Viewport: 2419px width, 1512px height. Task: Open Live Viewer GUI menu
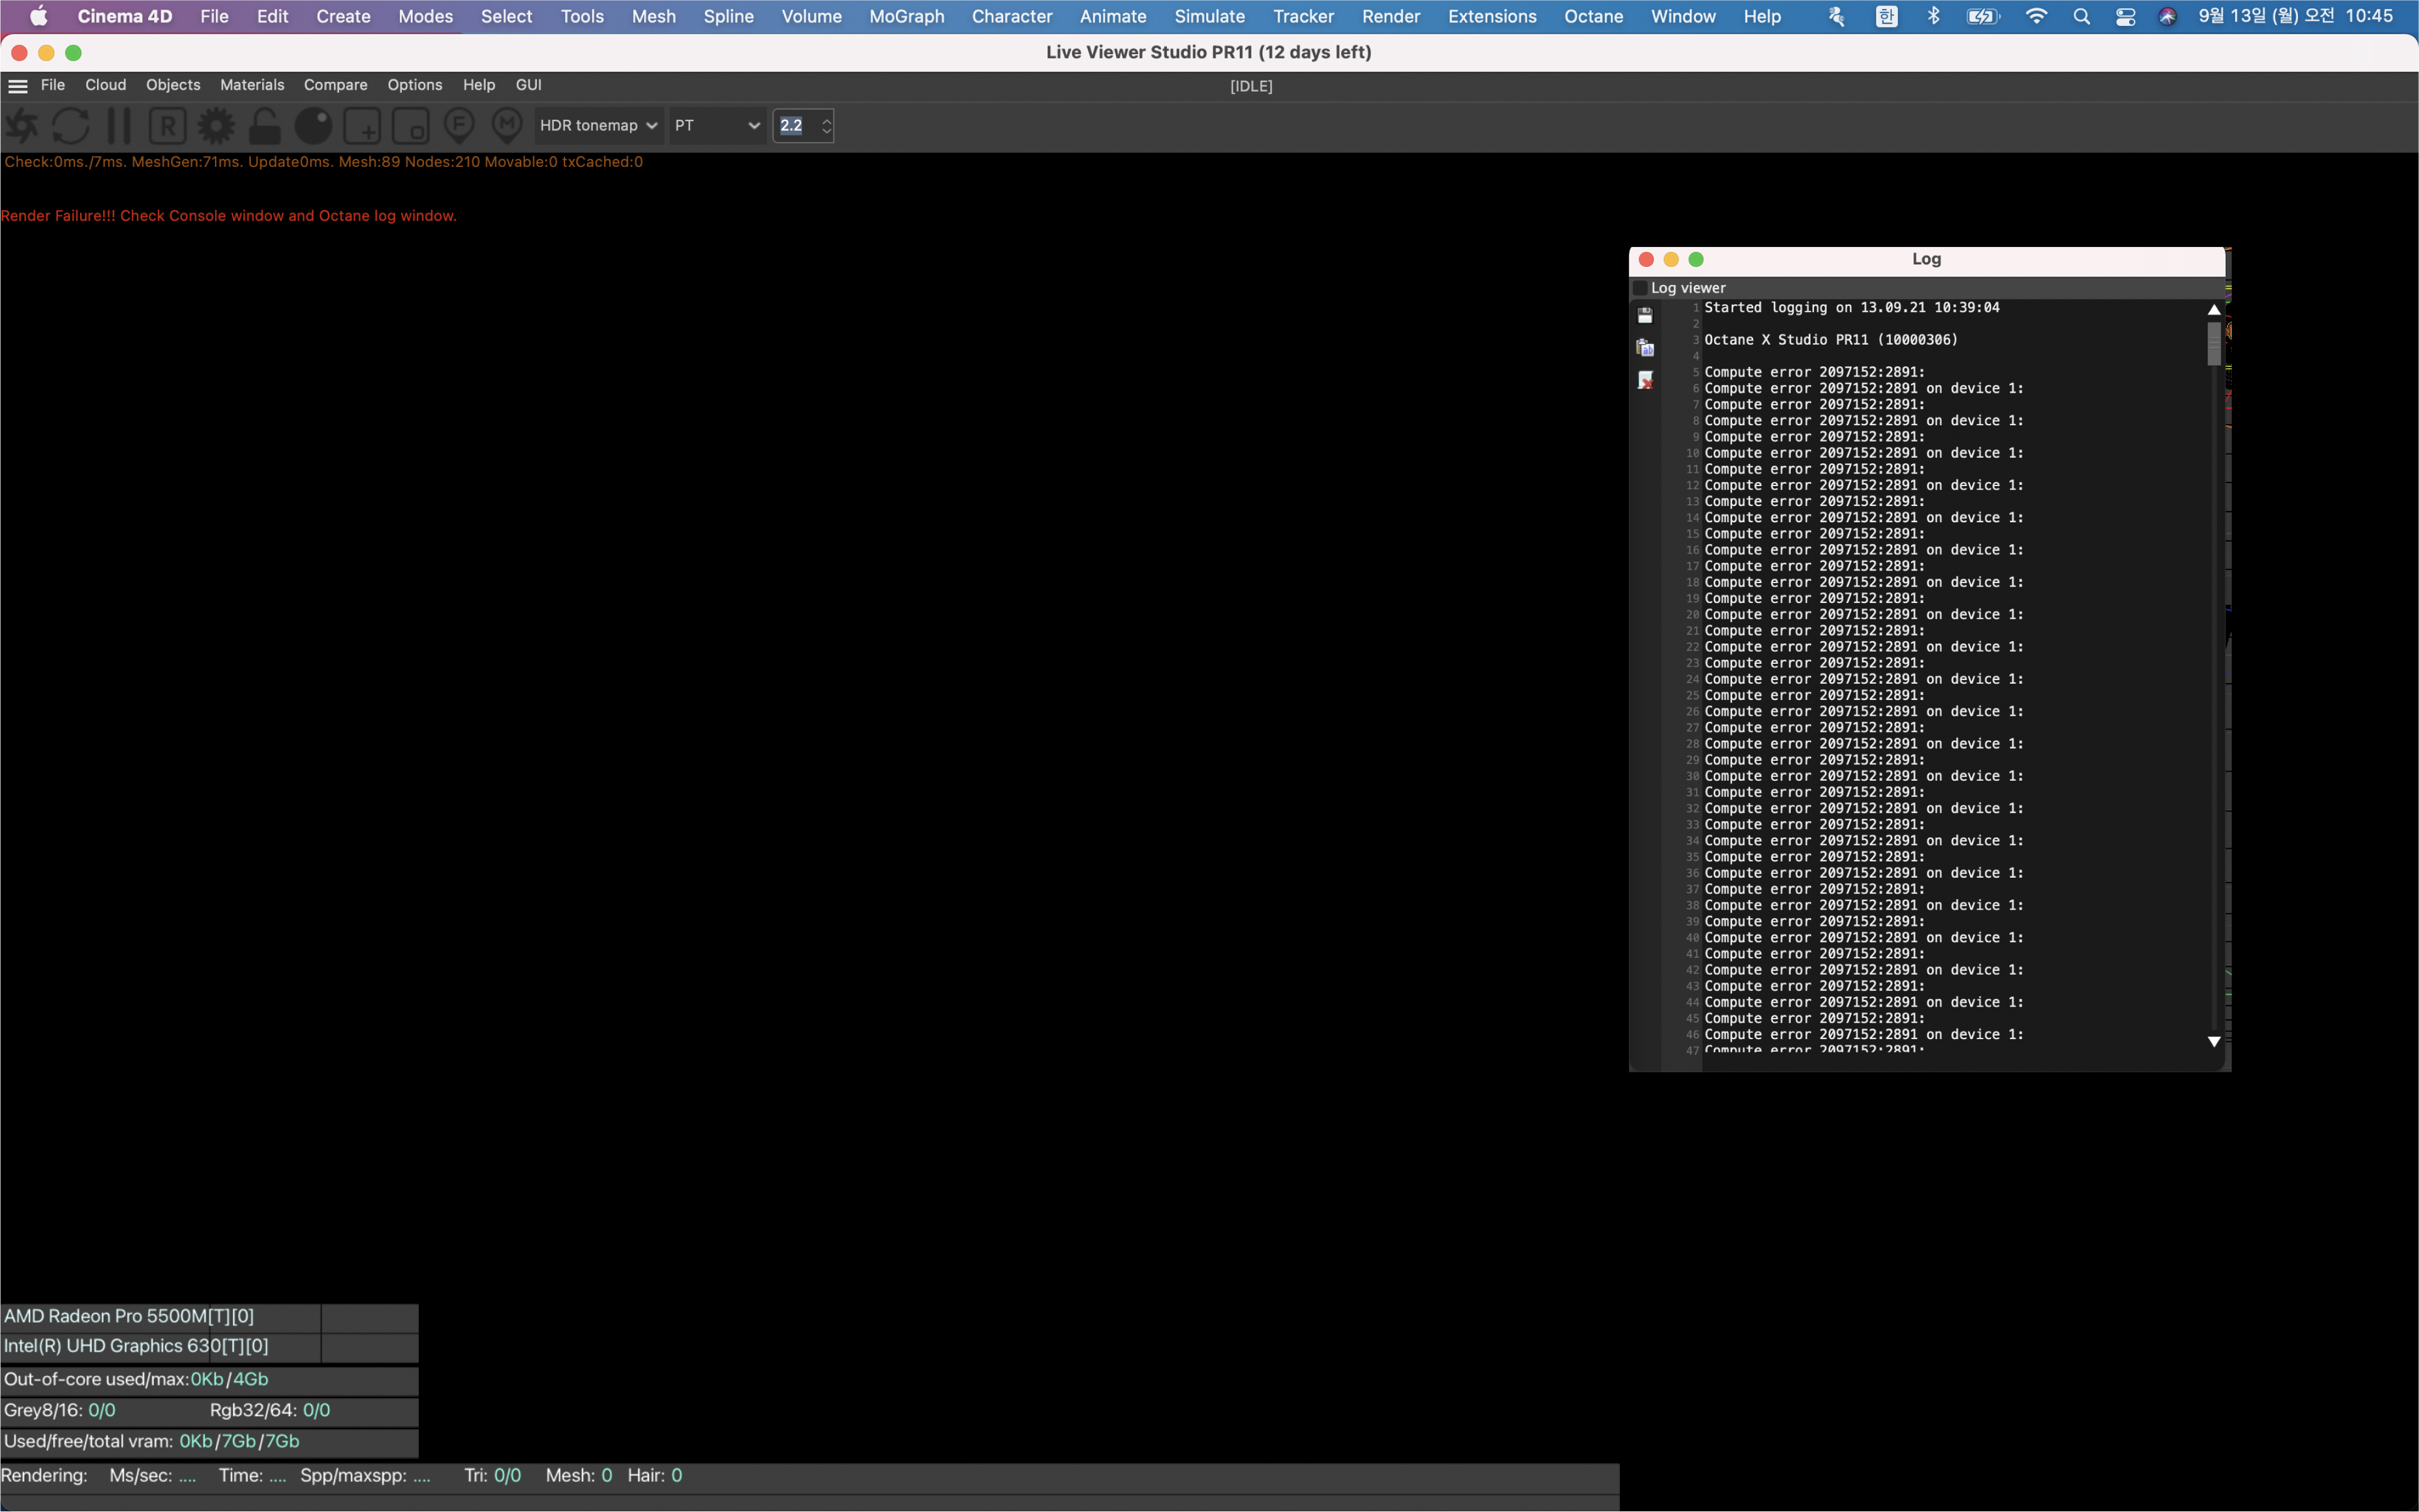[529, 85]
